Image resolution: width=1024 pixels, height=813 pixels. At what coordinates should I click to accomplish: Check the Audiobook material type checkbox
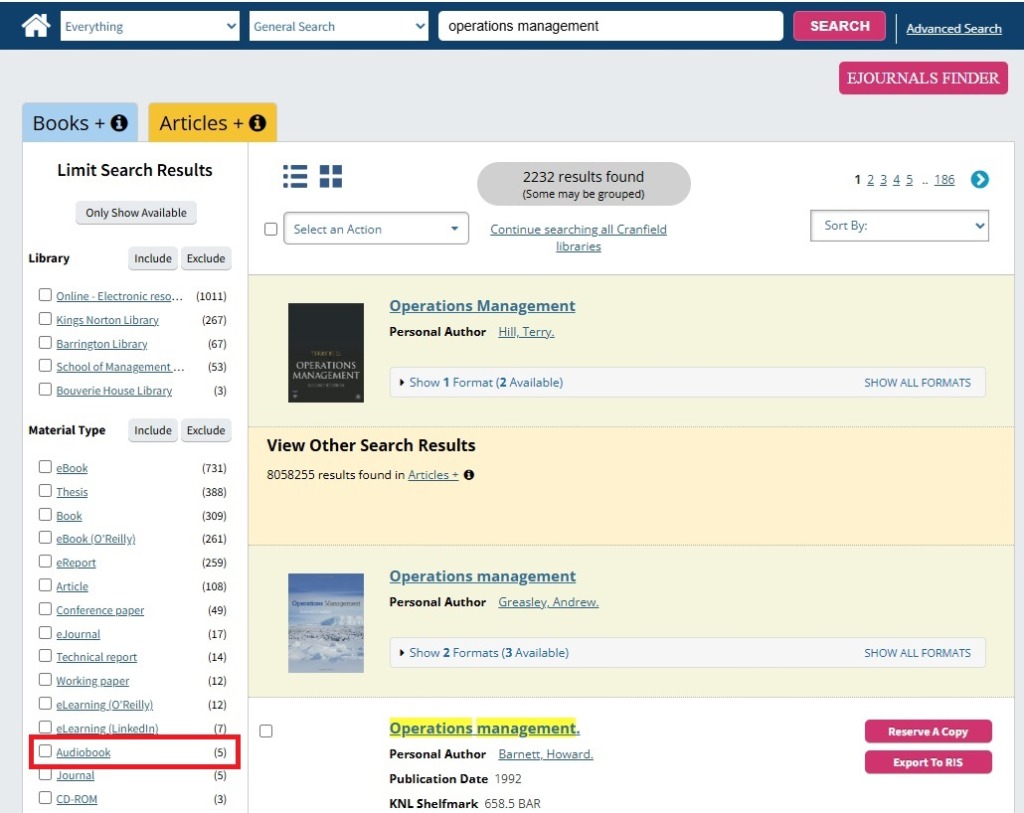pyautogui.click(x=45, y=751)
